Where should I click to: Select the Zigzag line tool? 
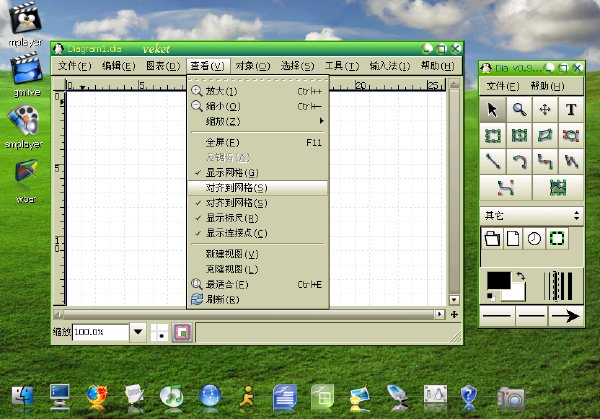tap(545, 161)
